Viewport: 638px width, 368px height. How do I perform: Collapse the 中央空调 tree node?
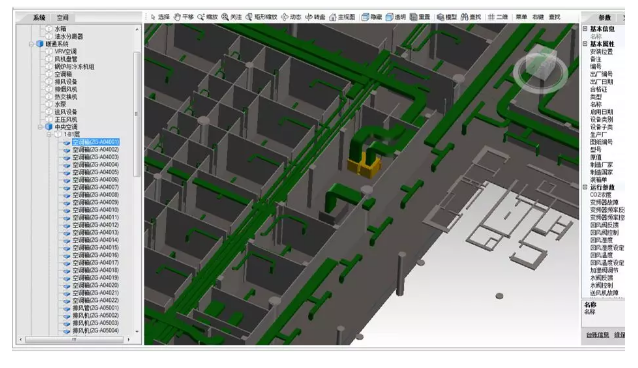click(x=40, y=127)
